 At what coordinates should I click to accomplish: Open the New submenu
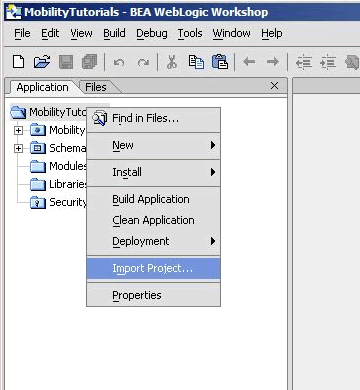[x=153, y=146]
